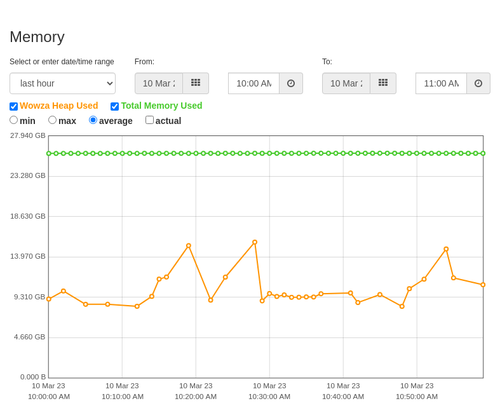Click the 9.310 GB axis label
The width and height of the screenshot is (500, 403).
coord(30,297)
